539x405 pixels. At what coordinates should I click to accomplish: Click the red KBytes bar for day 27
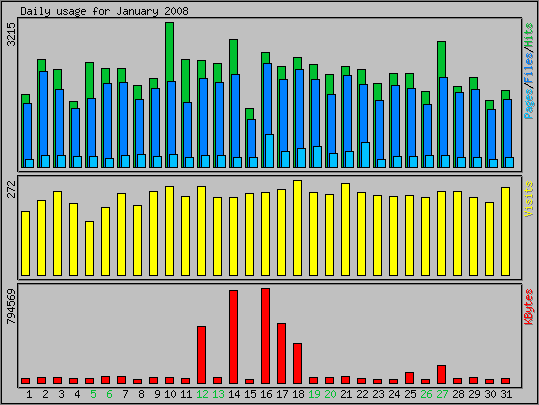(441, 374)
